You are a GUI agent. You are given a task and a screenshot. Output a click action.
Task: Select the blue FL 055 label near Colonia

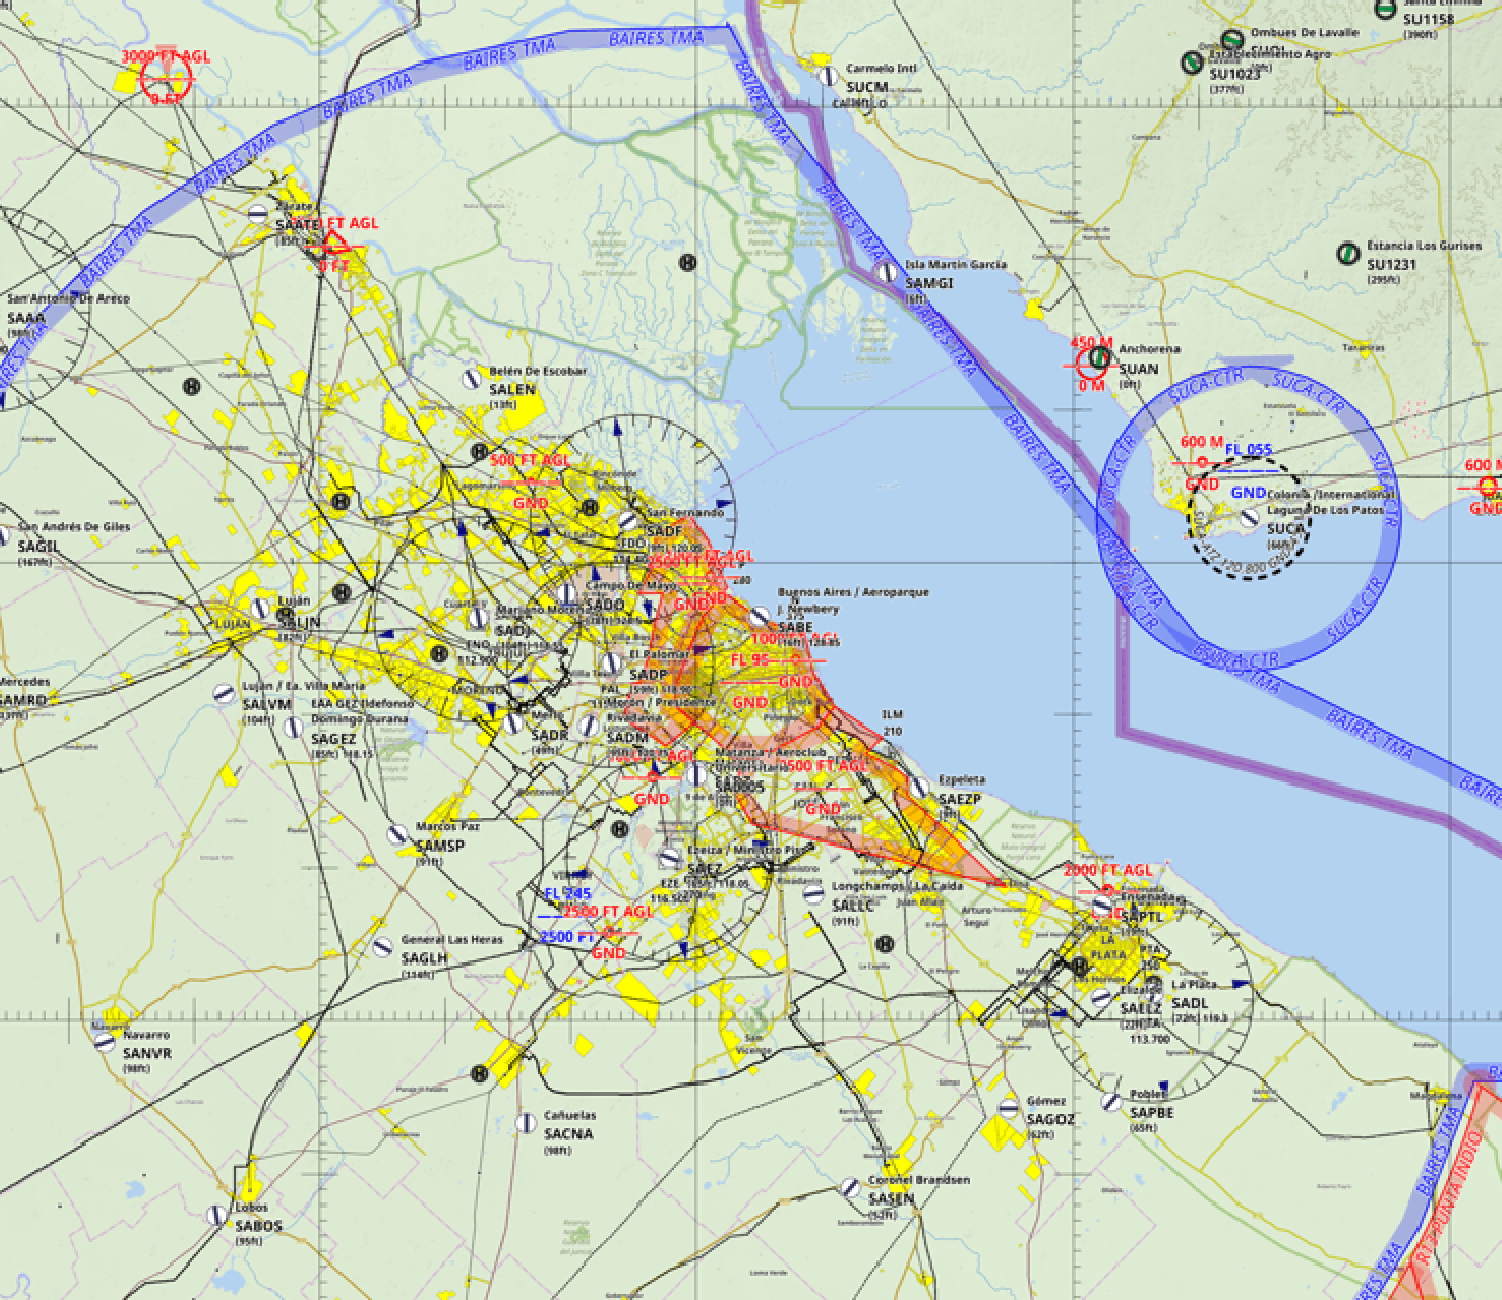(x=1248, y=450)
